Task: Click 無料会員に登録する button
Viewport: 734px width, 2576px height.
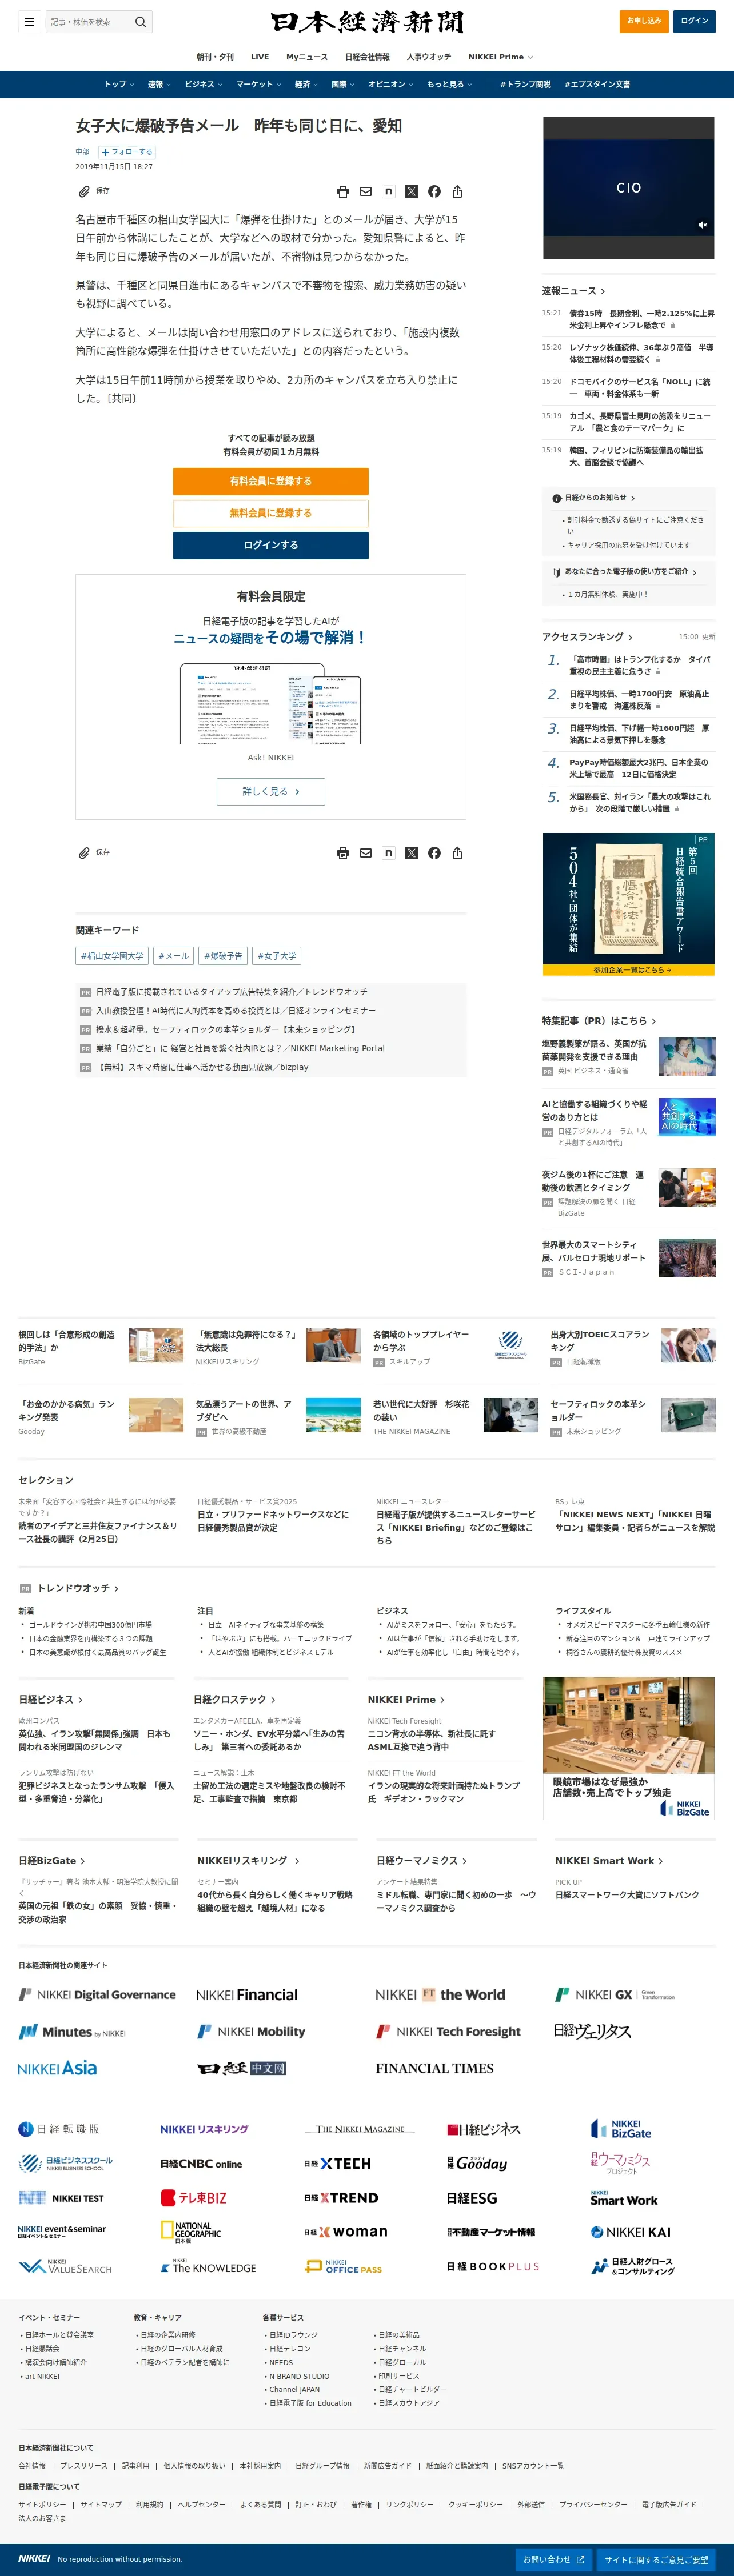Action: pyautogui.click(x=271, y=513)
